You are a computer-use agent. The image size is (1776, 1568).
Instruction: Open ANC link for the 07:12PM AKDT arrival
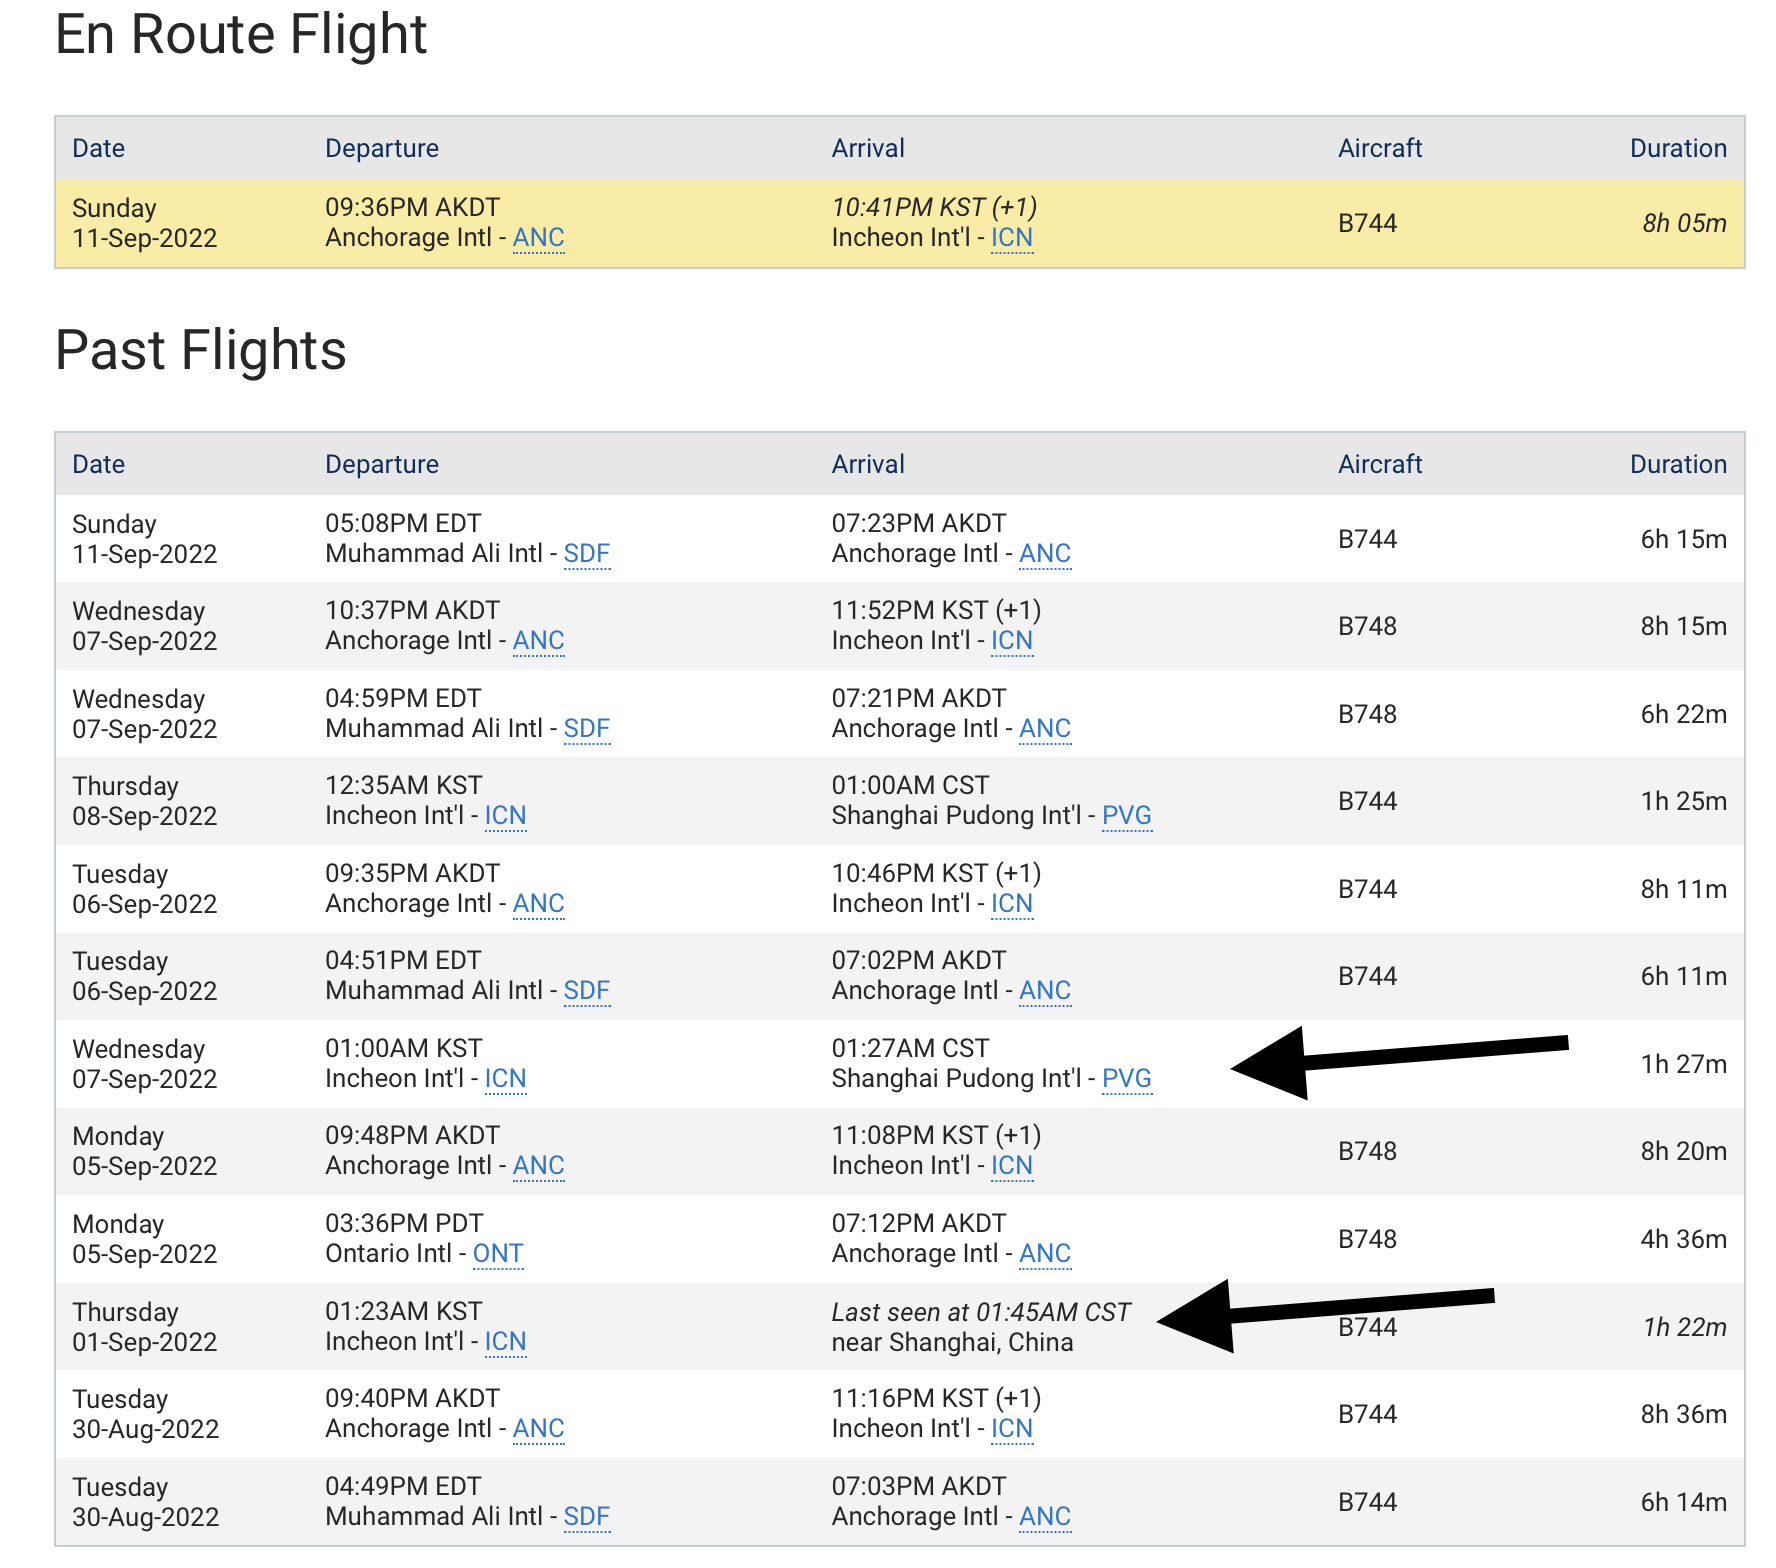(1044, 1254)
